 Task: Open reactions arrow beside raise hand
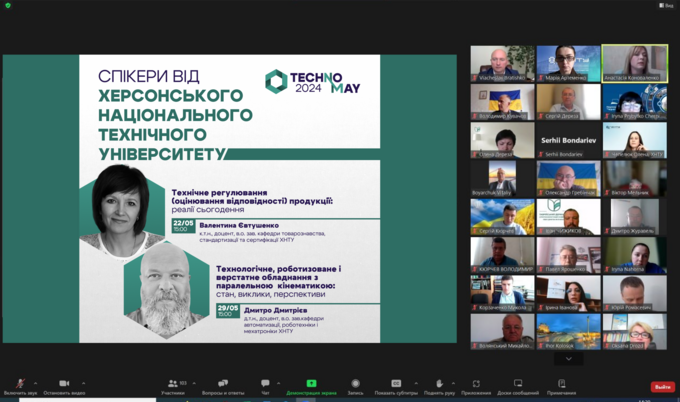pos(454,383)
